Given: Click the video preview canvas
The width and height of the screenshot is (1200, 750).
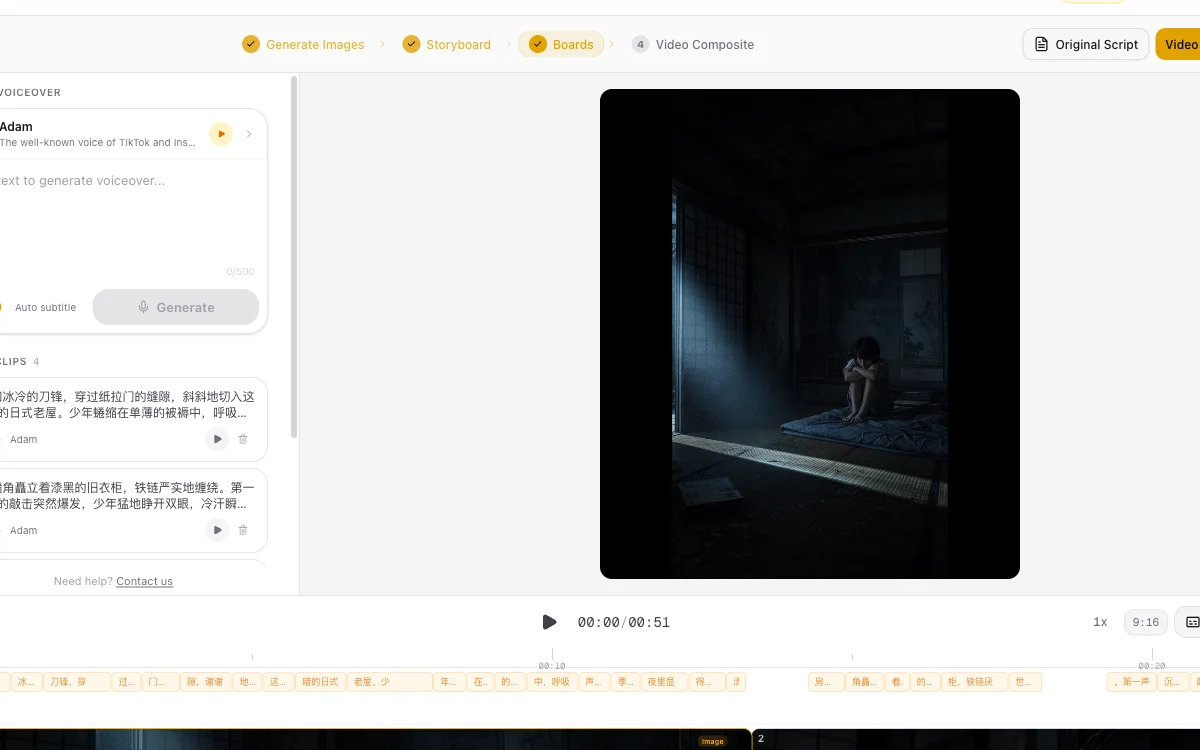Looking at the screenshot, I should (x=810, y=334).
